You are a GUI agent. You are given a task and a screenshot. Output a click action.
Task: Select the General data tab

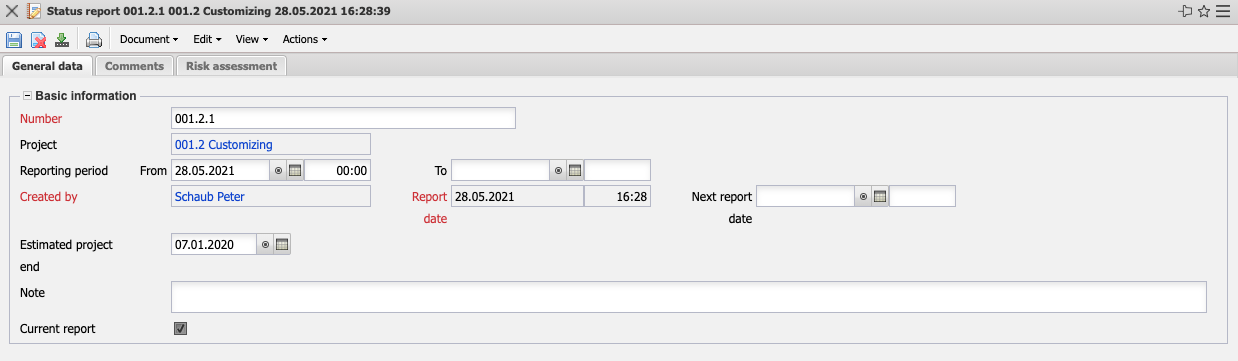coord(47,66)
